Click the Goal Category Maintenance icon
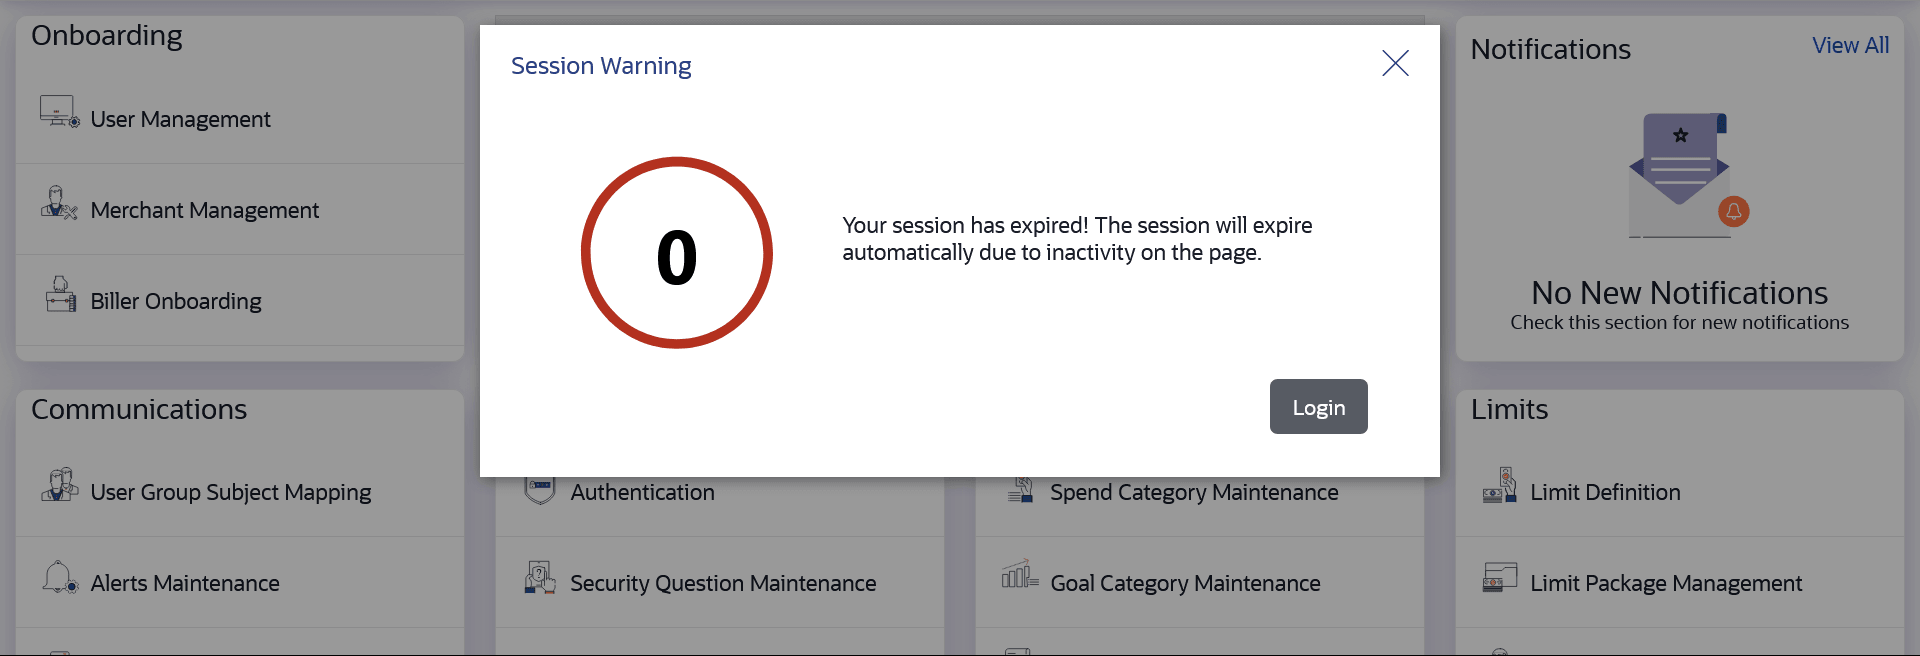The height and width of the screenshot is (656, 1920). pos(1019,575)
